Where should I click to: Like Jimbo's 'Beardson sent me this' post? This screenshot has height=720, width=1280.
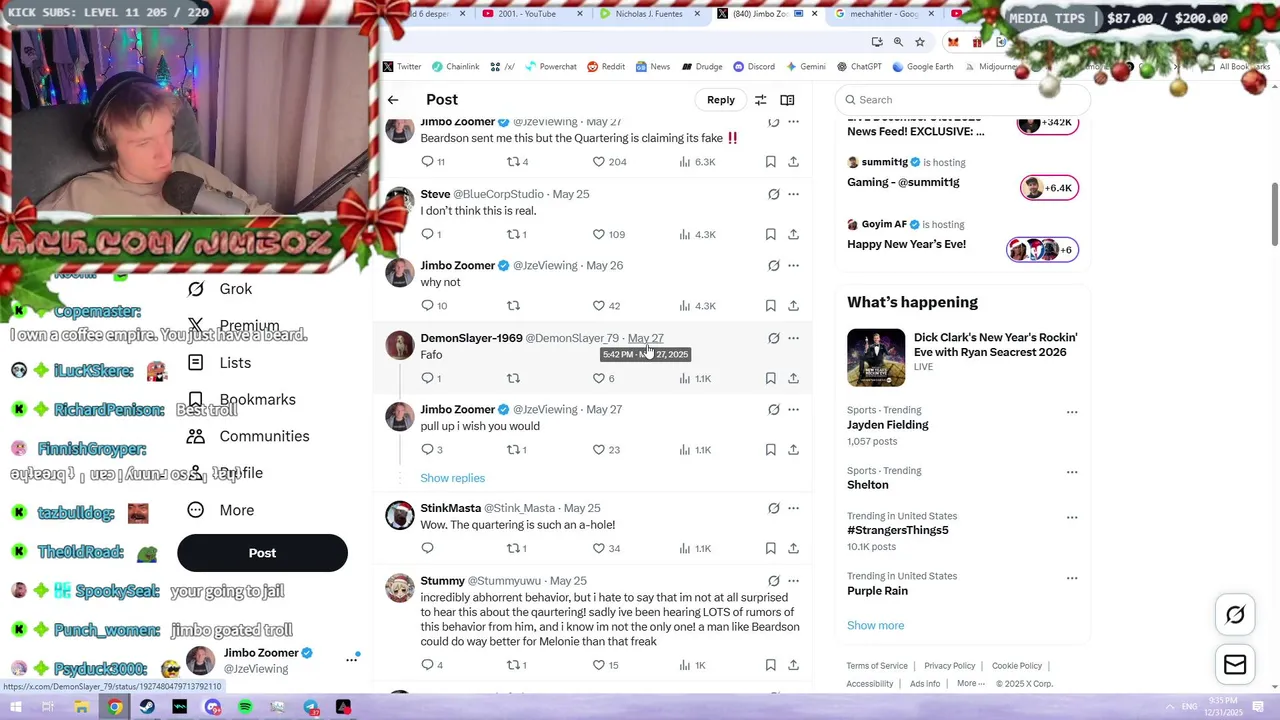tap(609, 162)
